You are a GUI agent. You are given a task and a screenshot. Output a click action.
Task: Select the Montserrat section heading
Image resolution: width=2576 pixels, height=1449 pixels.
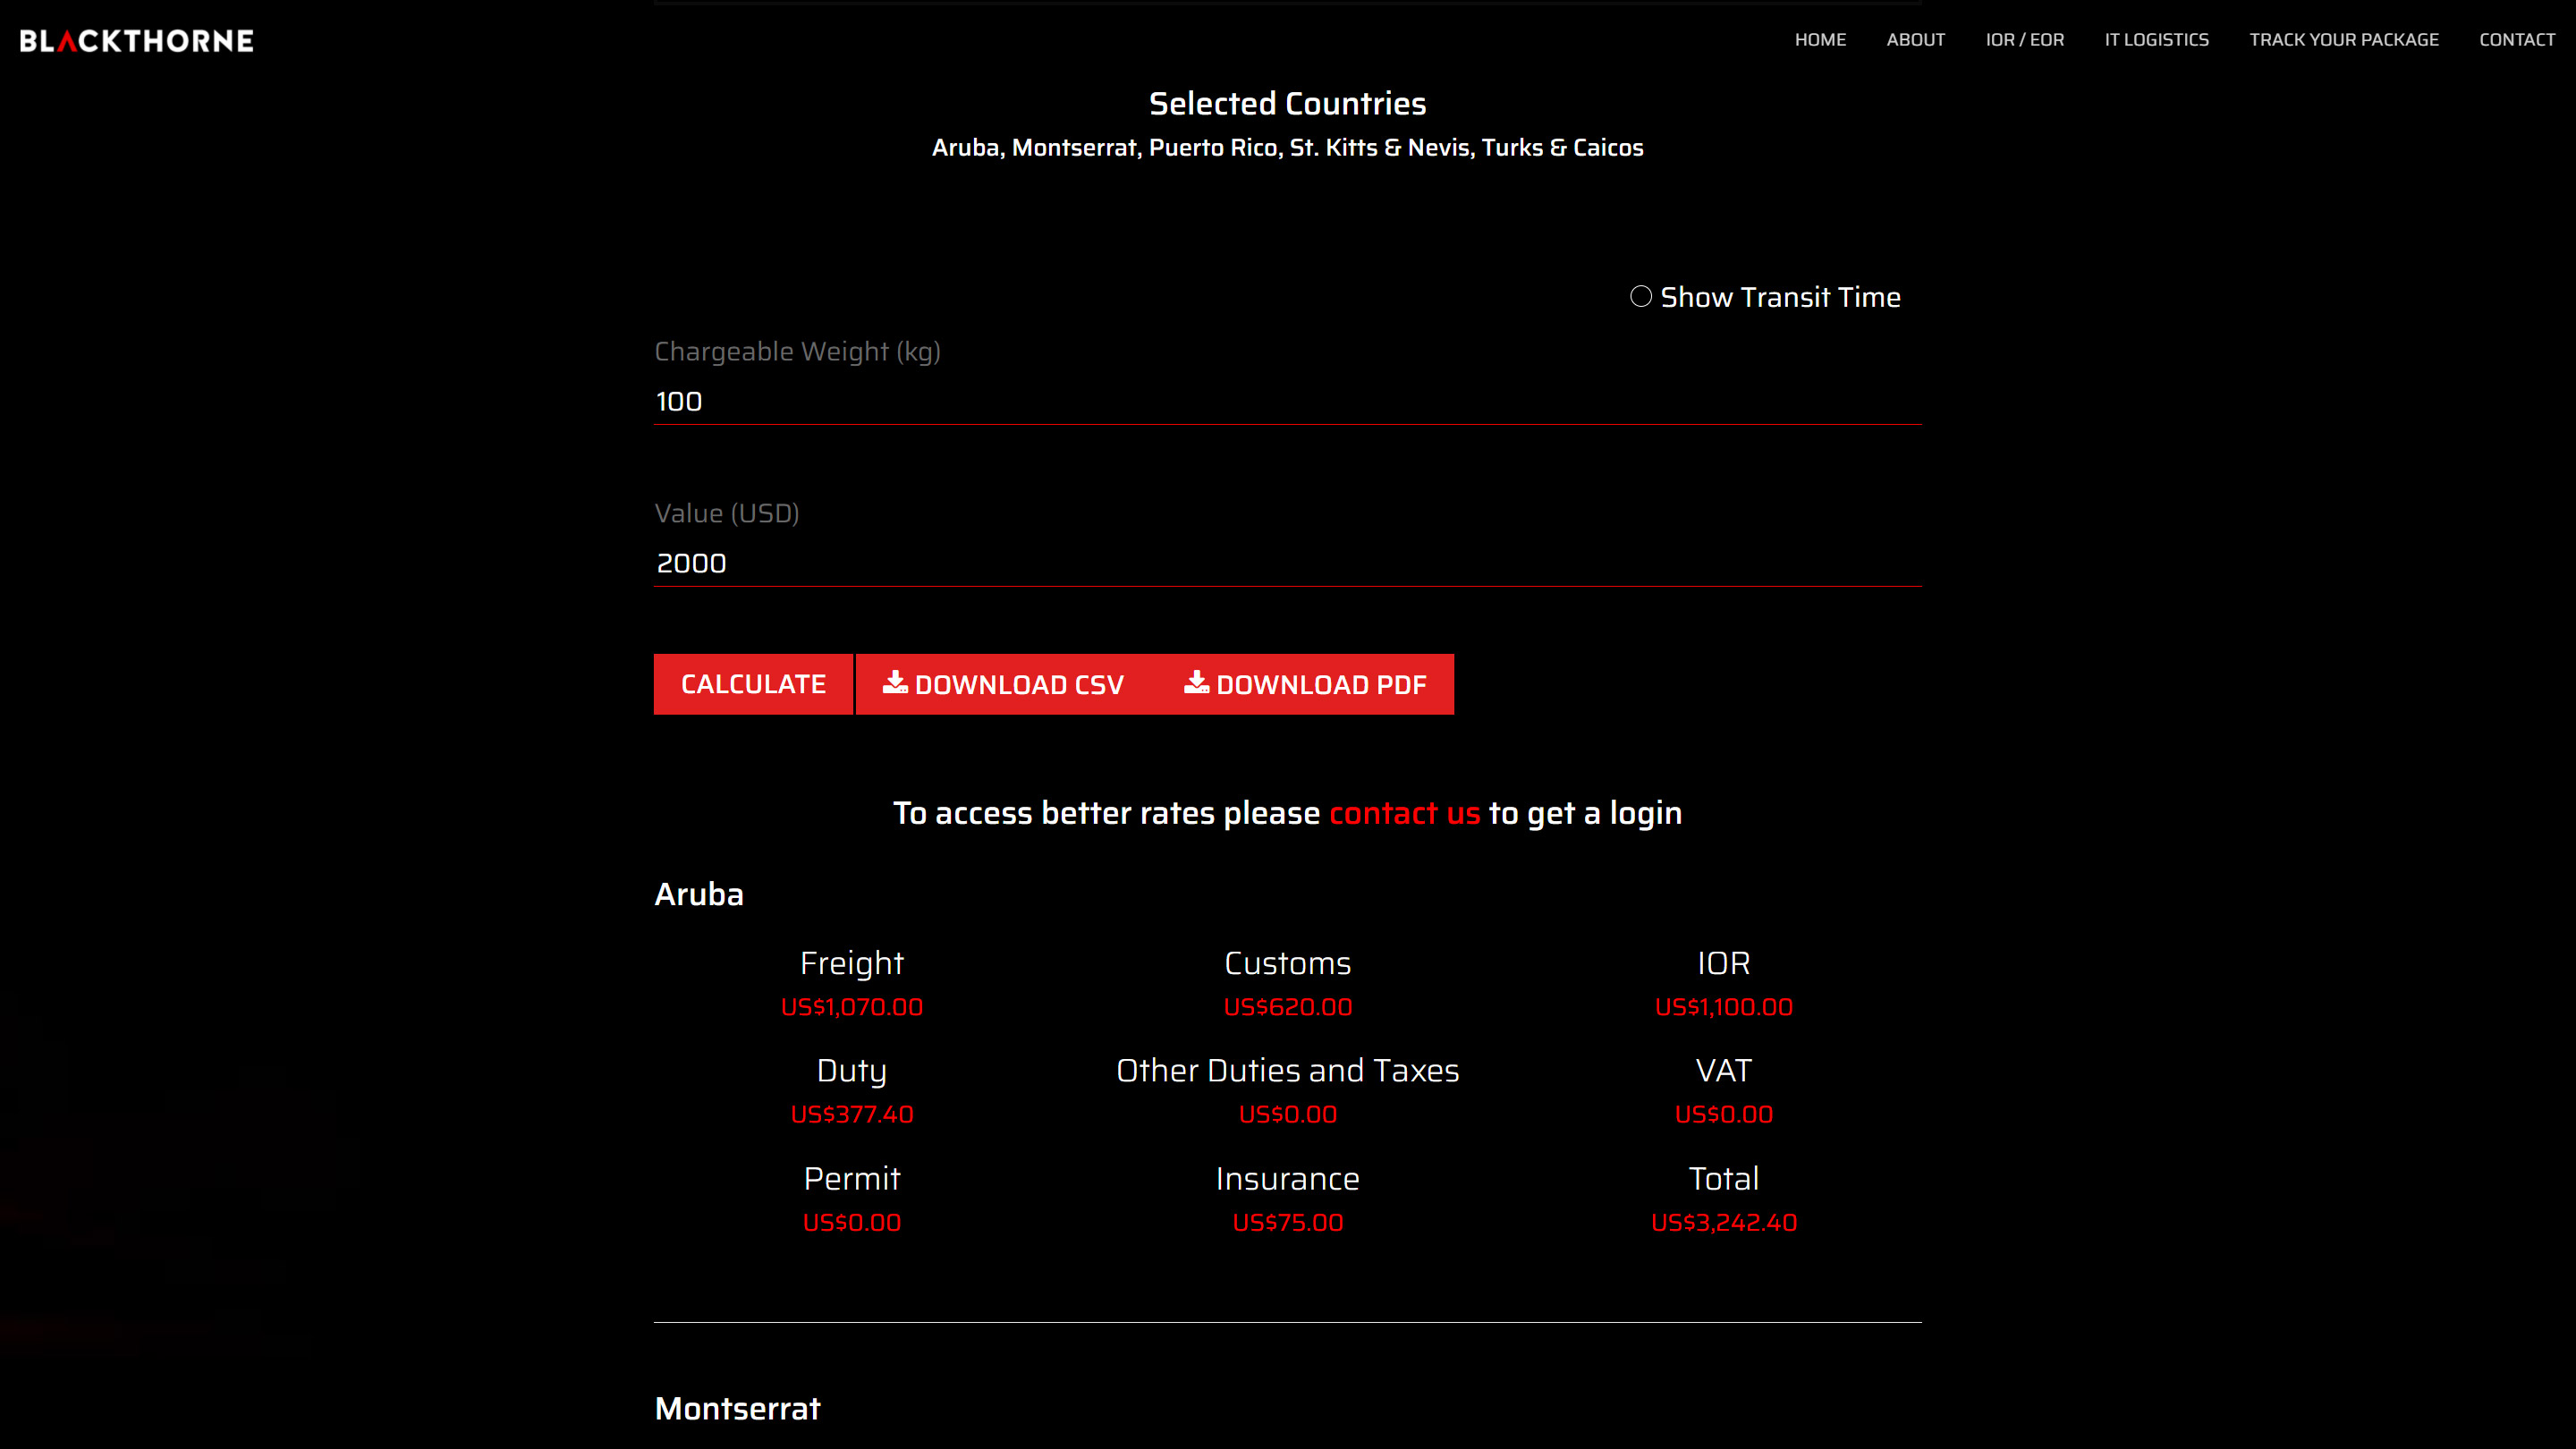(x=737, y=1409)
